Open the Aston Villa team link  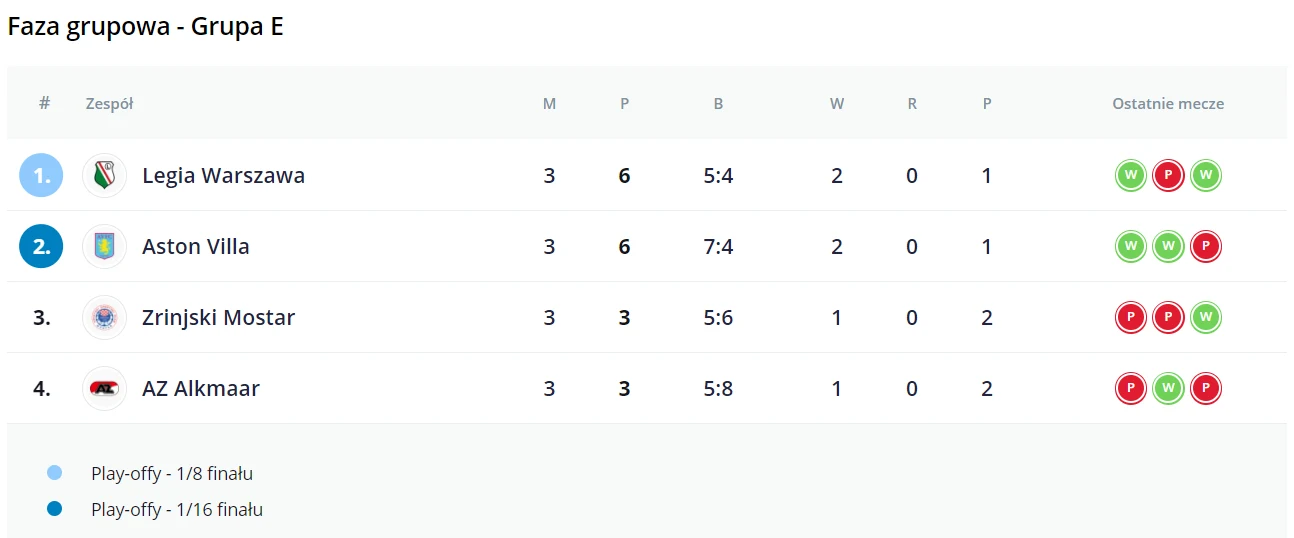(196, 247)
